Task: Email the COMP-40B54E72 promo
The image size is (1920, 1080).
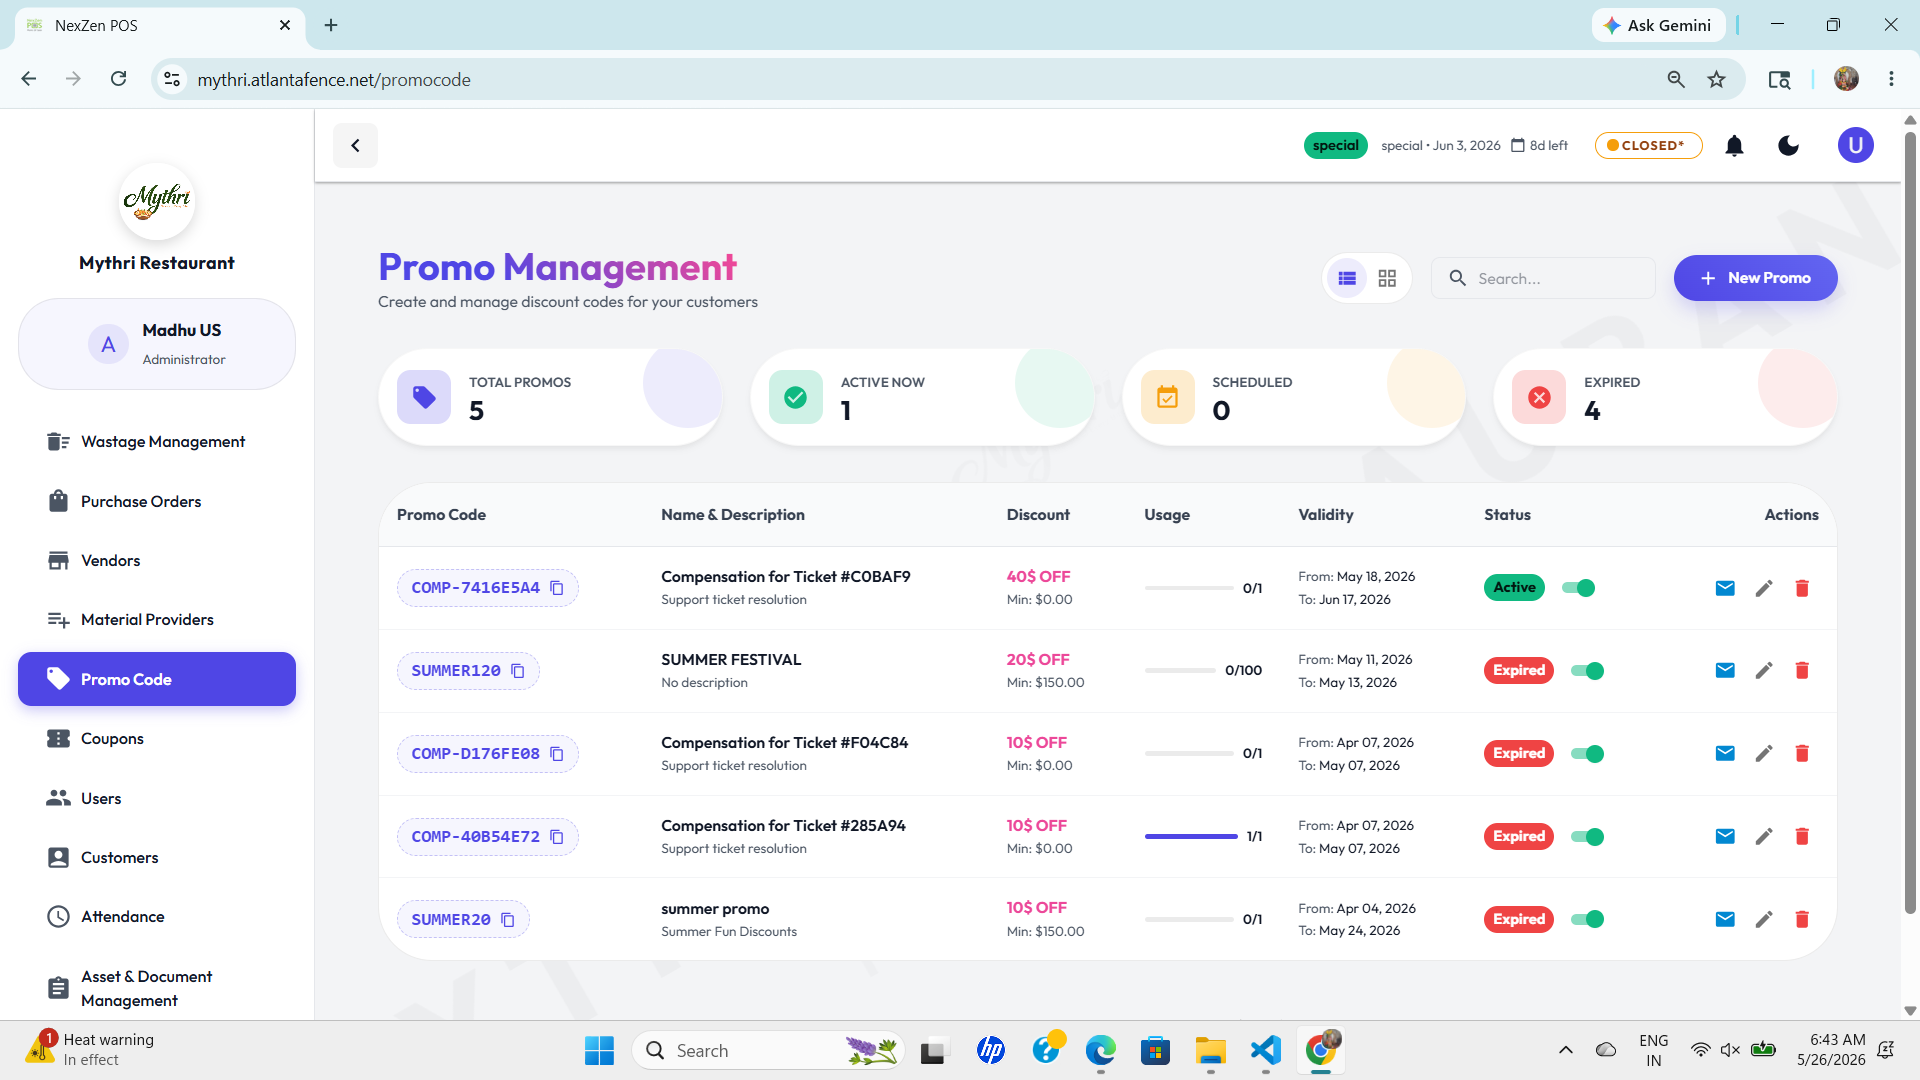Action: 1725,836
